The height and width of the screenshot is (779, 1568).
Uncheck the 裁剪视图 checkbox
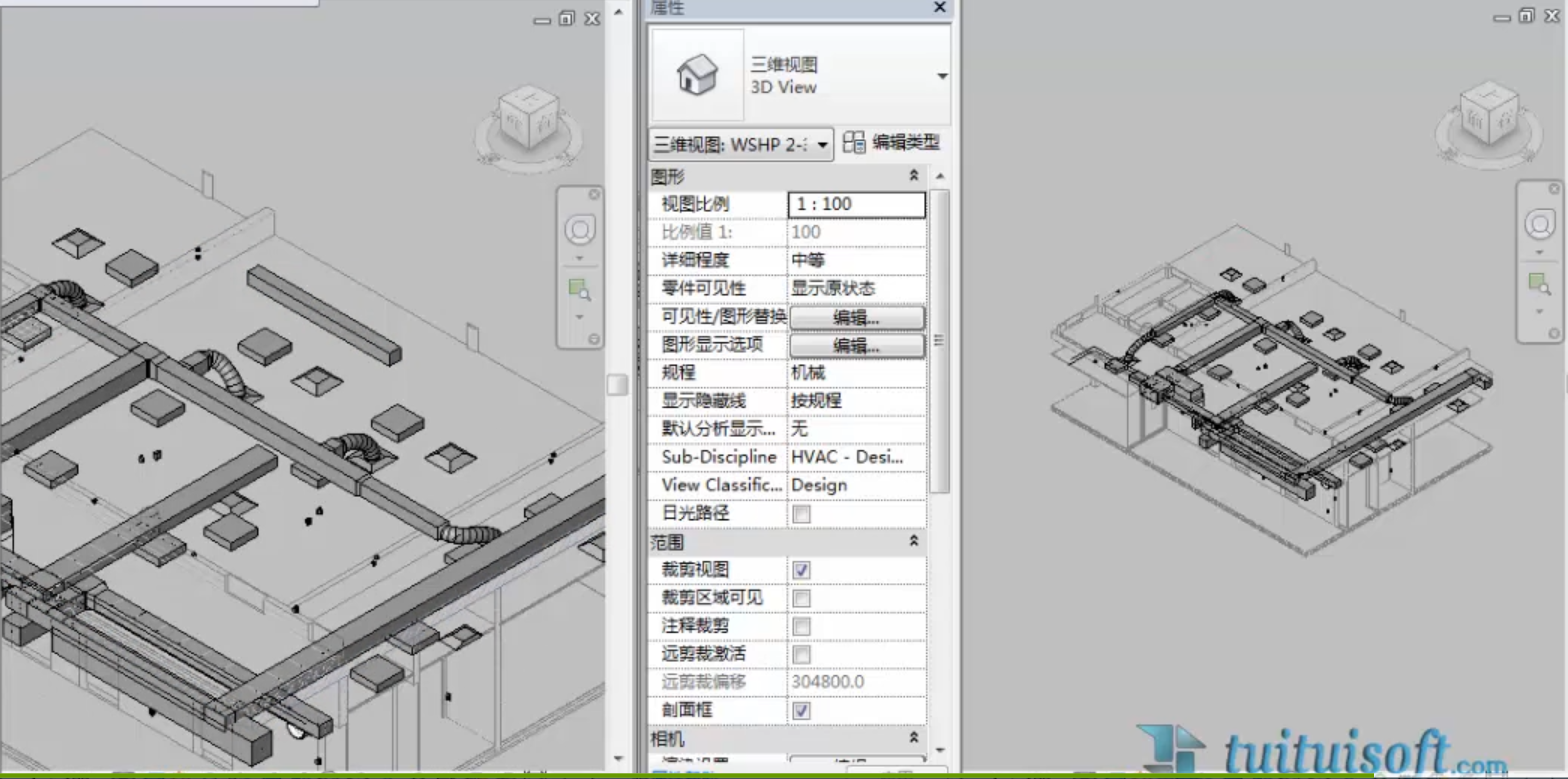(x=801, y=570)
